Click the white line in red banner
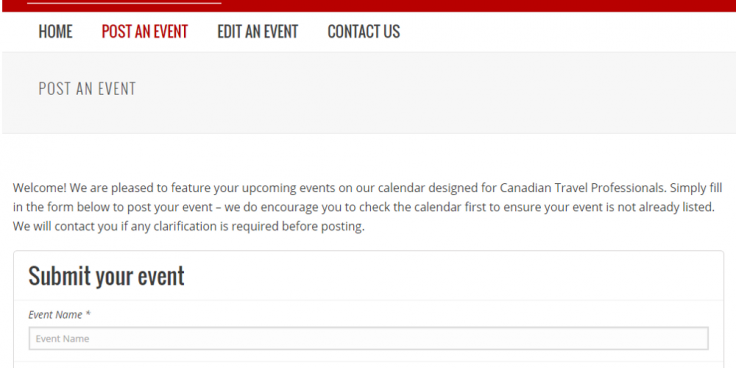 coord(124,3)
